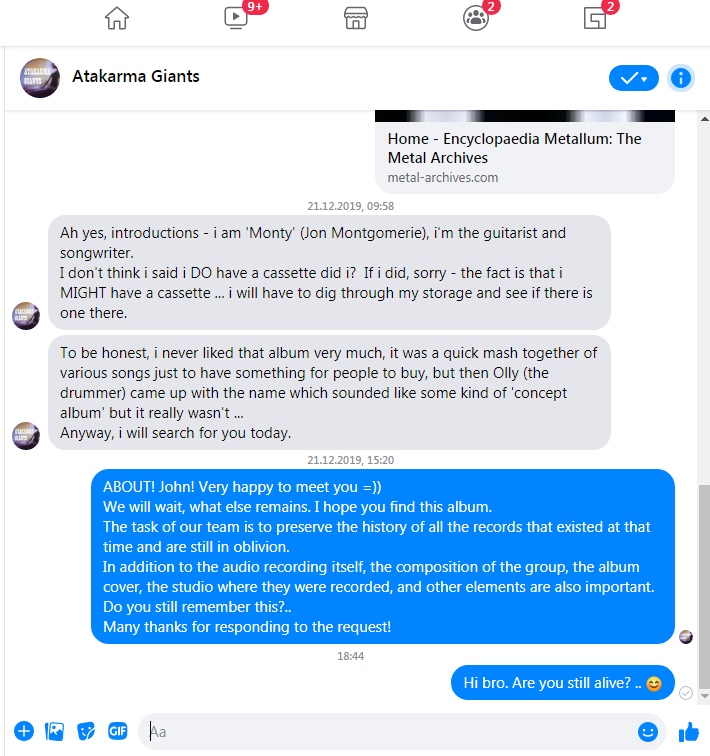This screenshot has height=756, width=710.
Task: Click sender avatar beside Monty's introduction message
Action: pyautogui.click(x=26, y=316)
